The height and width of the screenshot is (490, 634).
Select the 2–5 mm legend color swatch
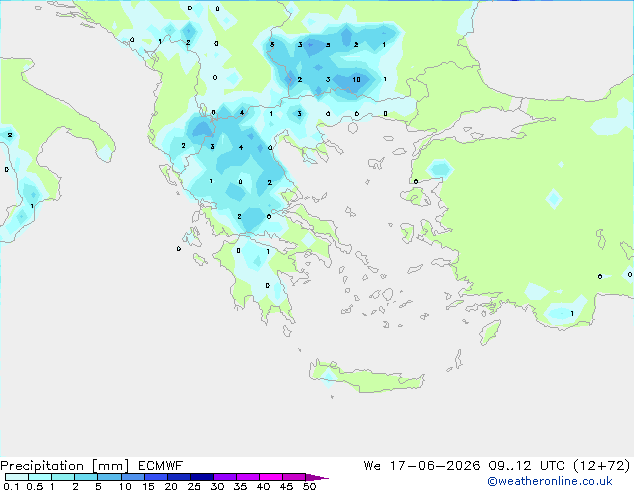pyautogui.click(x=86, y=477)
